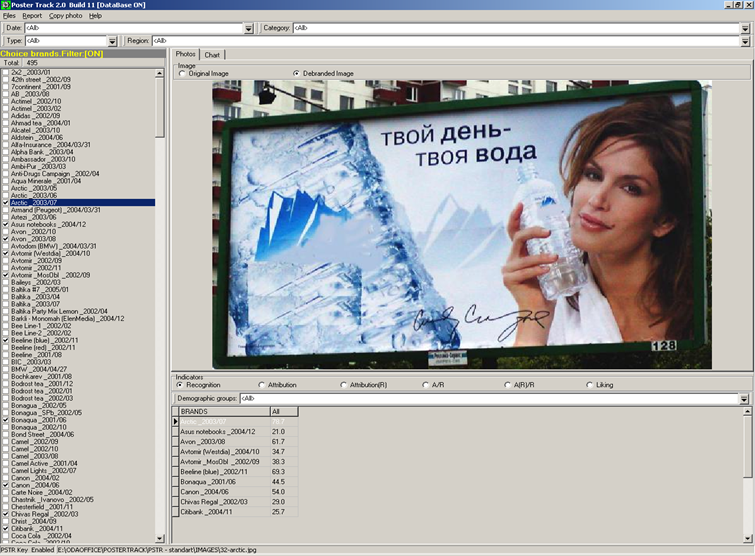Click the brand list scroll-up arrow
Viewport: 755px width, 556px height.
coord(160,74)
